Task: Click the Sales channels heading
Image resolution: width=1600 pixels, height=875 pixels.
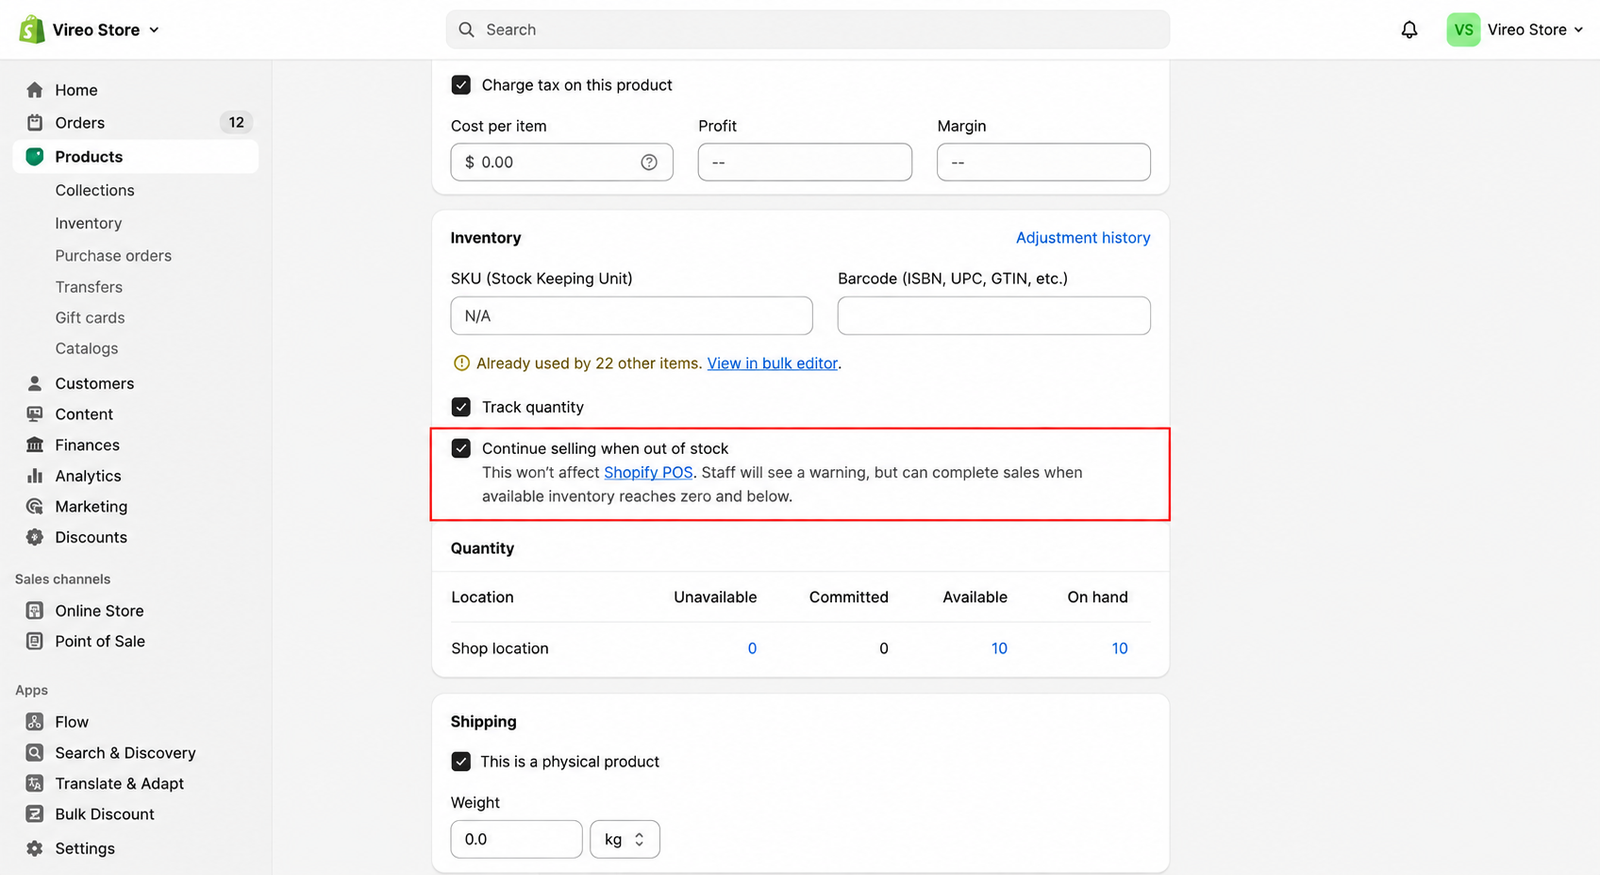Action: click(62, 579)
